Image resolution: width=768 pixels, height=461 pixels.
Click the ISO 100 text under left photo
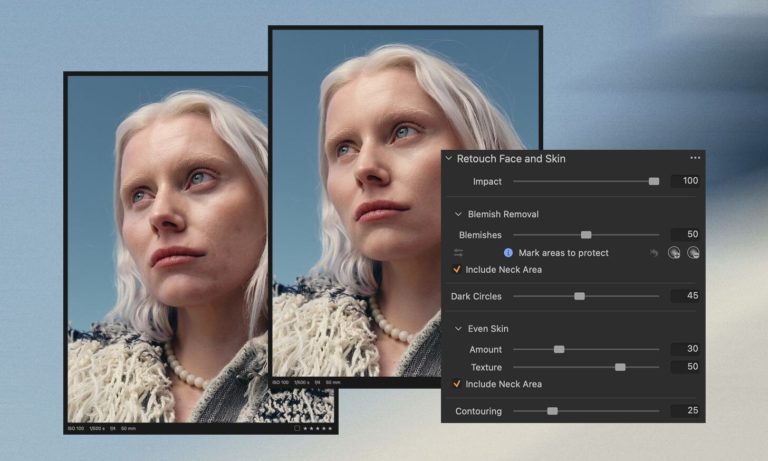click(76, 429)
